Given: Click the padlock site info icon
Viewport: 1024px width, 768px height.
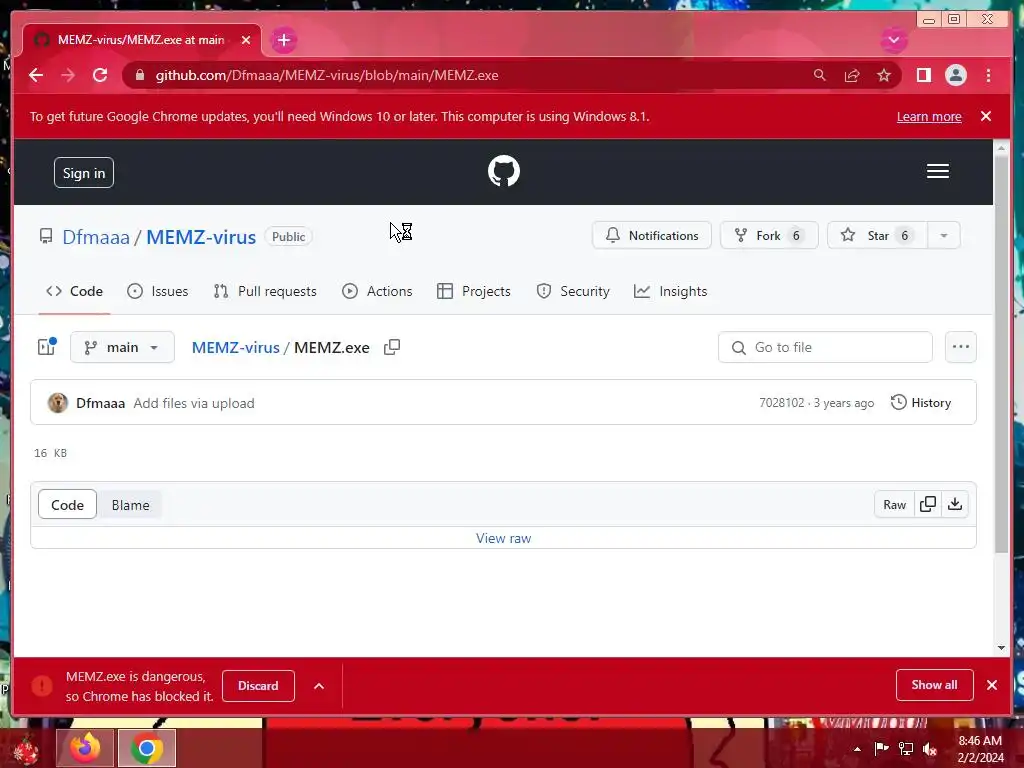Looking at the screenshot, I should pyautogui.click(x=140, y=76).
